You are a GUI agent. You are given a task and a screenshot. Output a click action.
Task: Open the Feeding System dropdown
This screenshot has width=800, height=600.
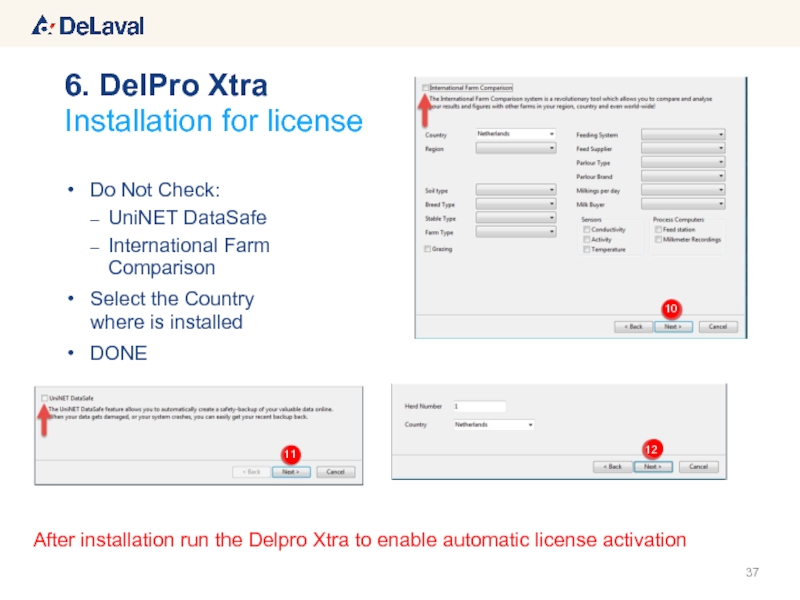tap(683, 135)
